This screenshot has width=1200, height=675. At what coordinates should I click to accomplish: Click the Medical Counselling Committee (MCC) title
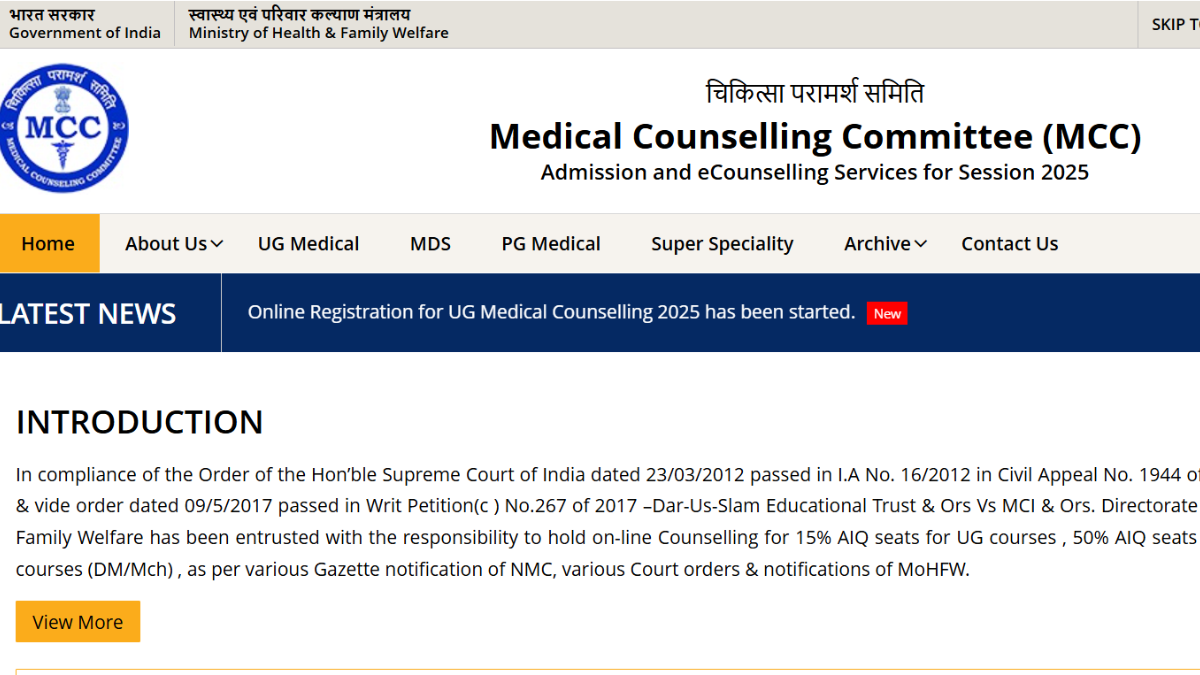pos(814,136)
